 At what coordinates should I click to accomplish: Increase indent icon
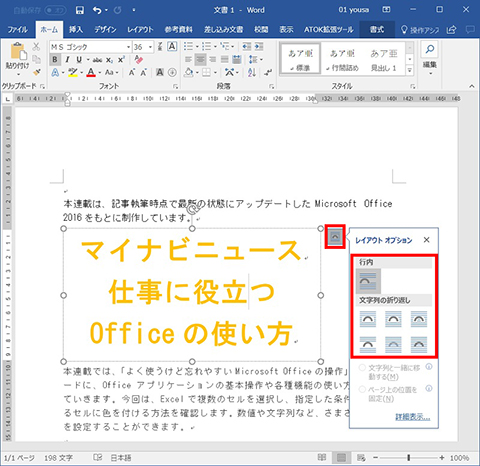259,46
